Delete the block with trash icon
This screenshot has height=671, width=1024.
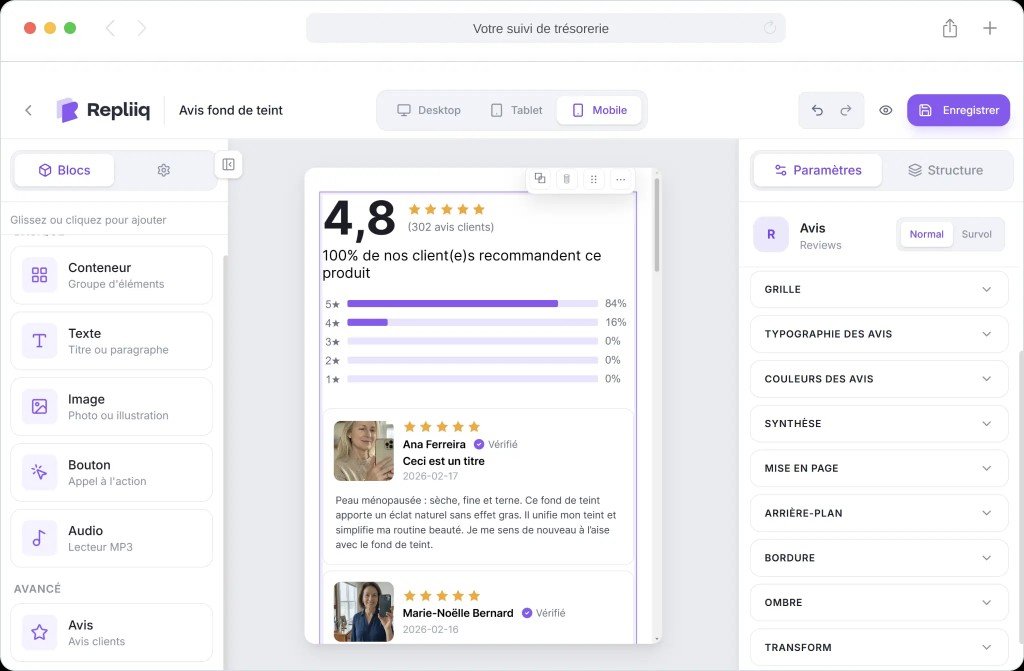[x=566, y=179]
